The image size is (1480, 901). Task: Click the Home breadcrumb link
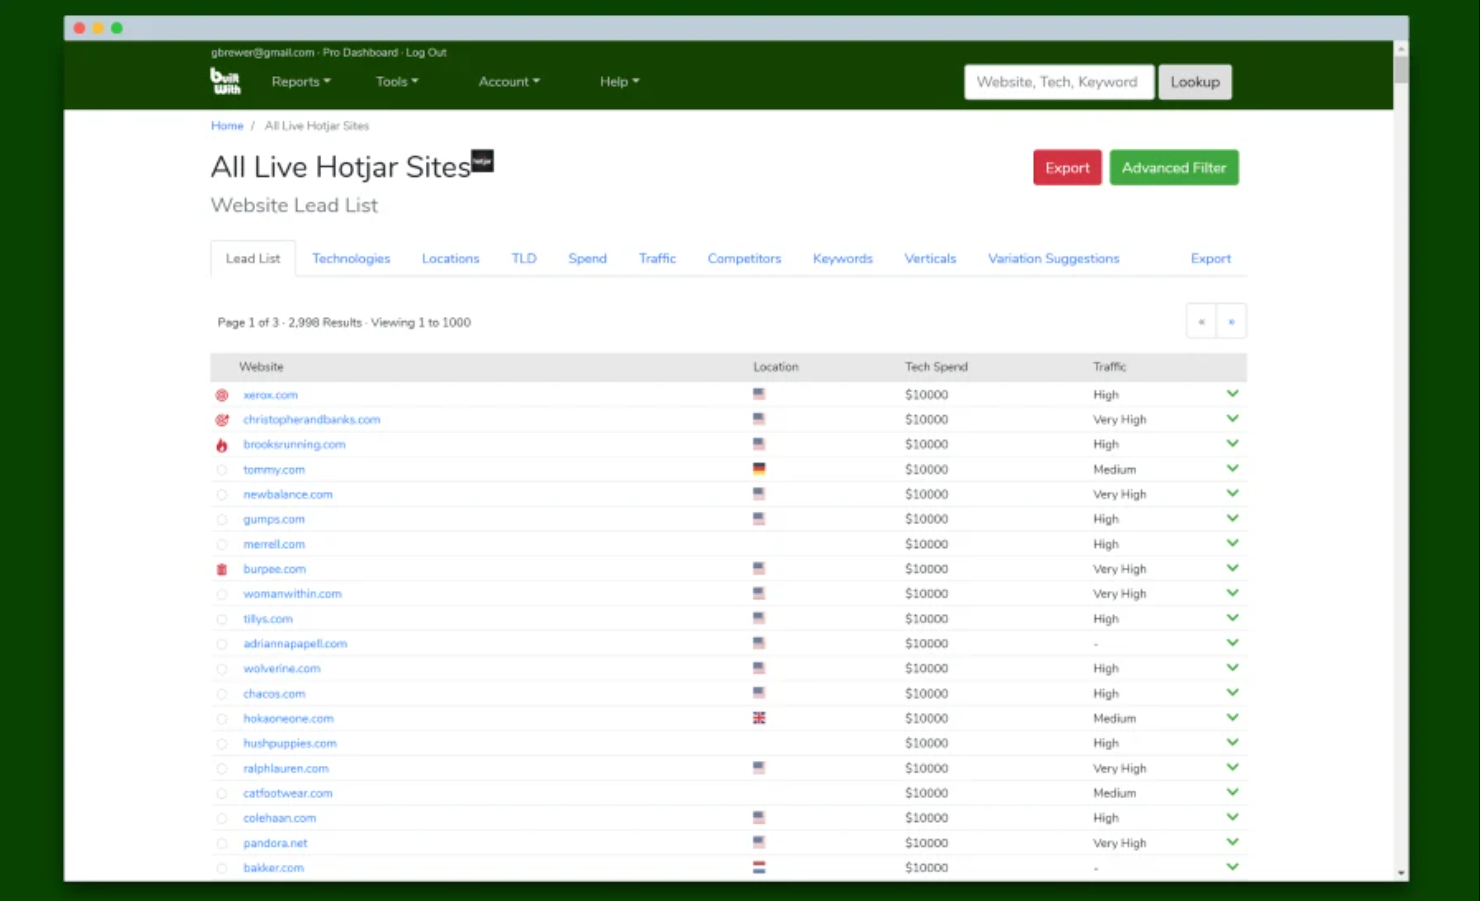227,126
